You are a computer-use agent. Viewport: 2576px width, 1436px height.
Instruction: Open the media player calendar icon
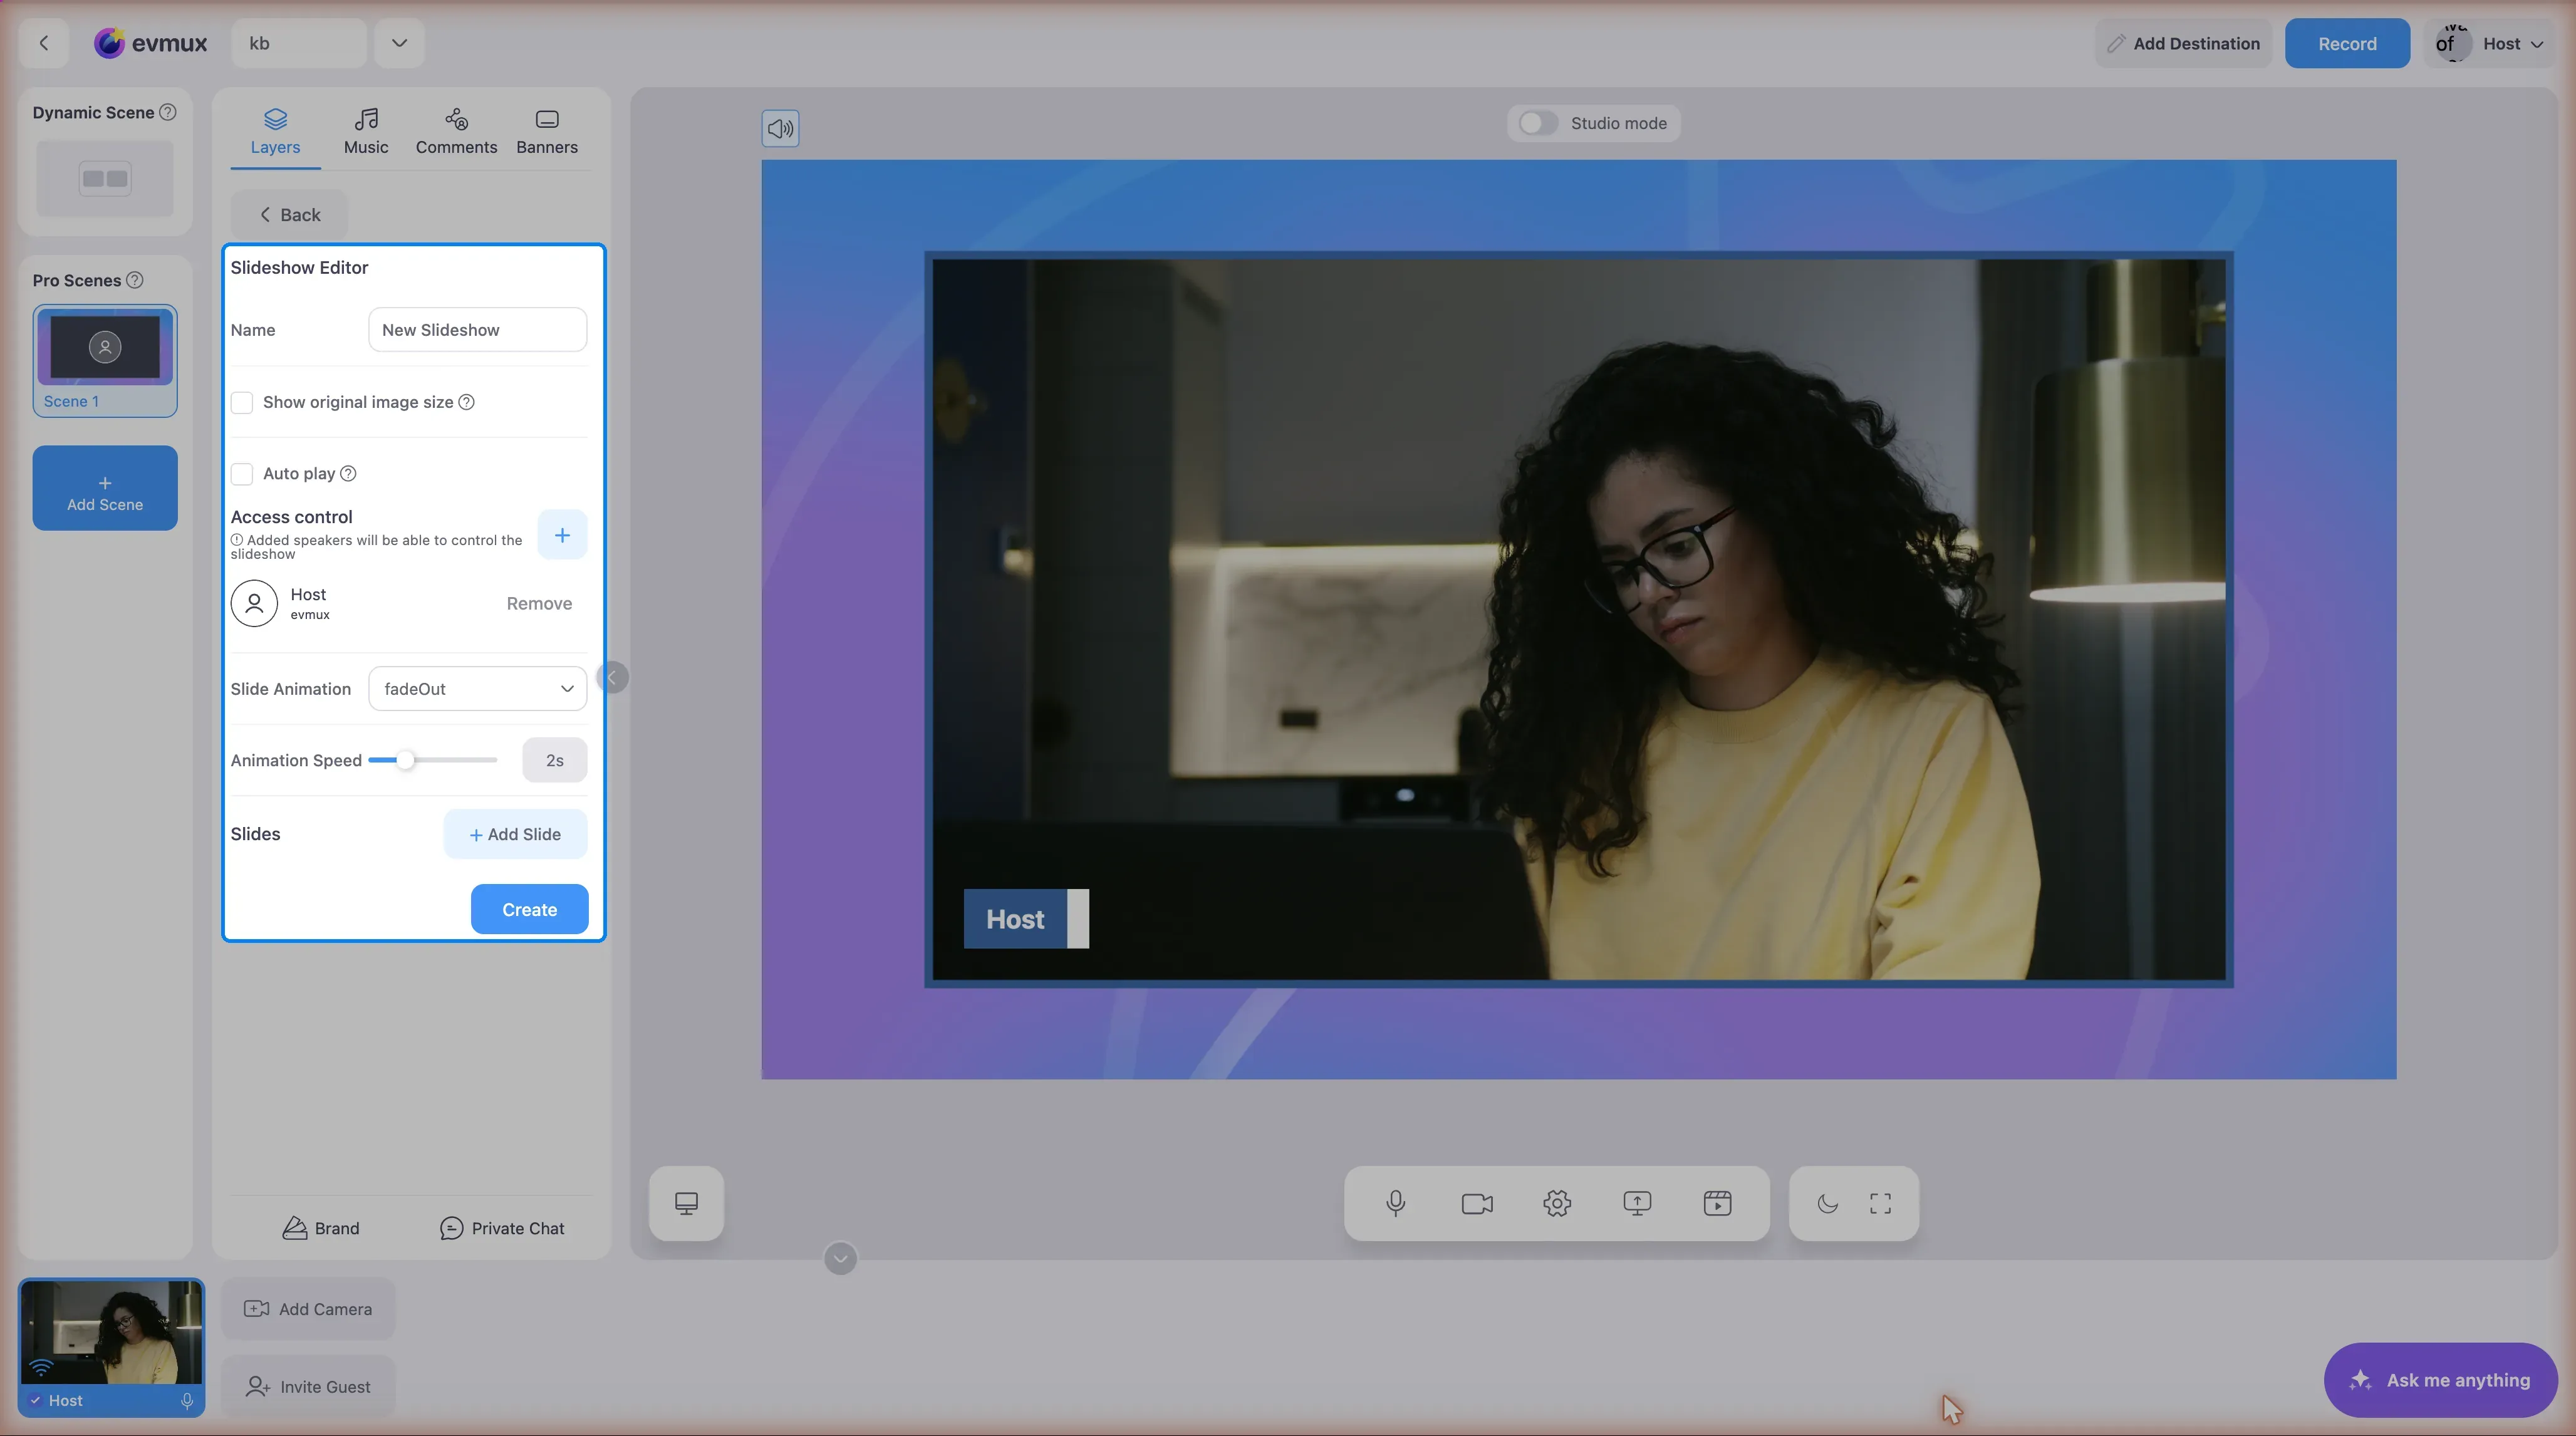tap(1718, 1203)
